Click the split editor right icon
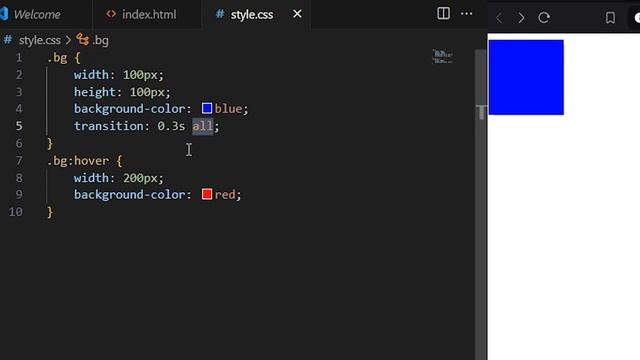640x360 pixels. pos(443,13)
